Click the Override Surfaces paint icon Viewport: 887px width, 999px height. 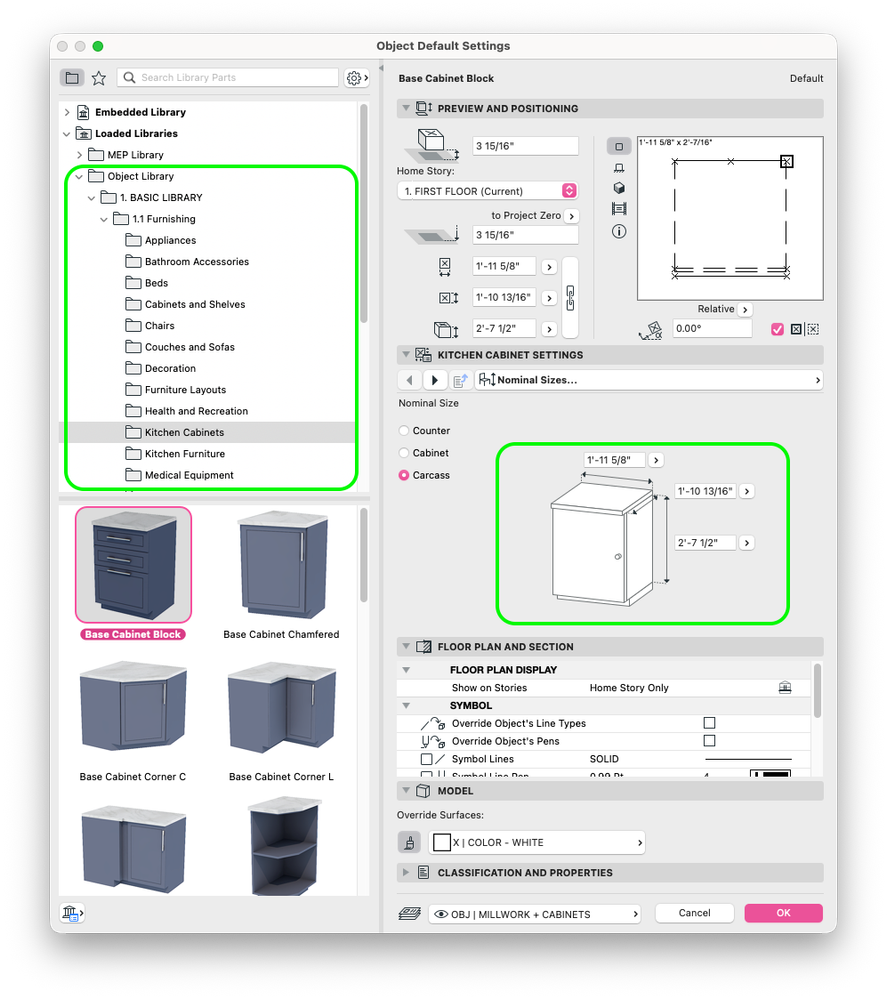tap(410, 842)
